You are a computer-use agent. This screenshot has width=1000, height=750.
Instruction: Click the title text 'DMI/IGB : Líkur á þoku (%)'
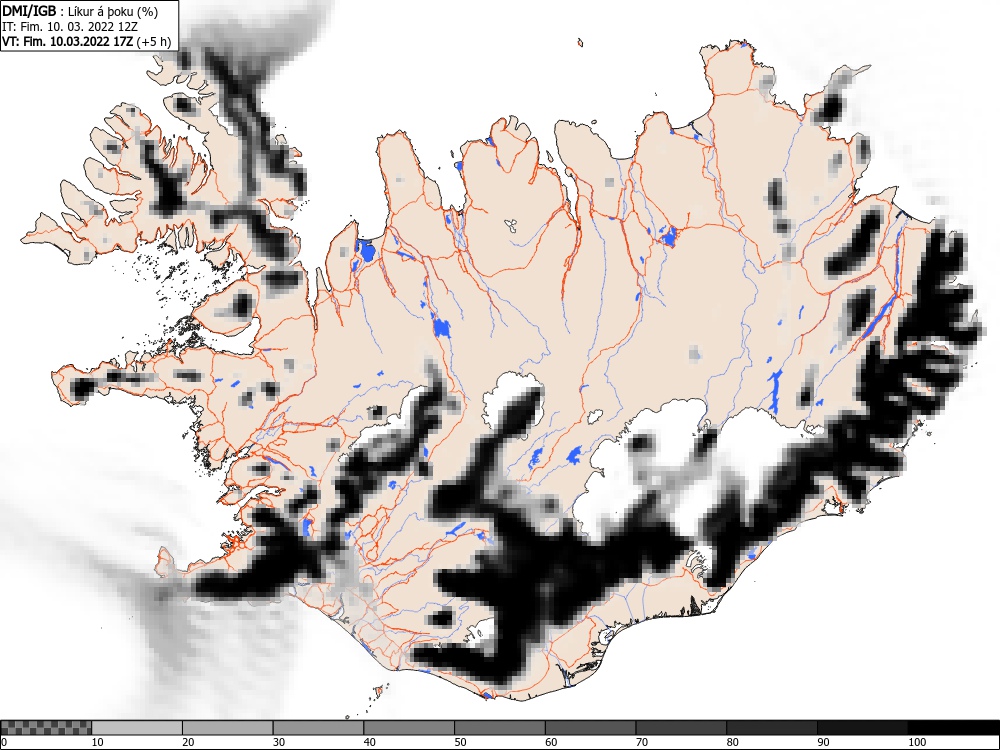pyautogui.click(x=80, y=11)
